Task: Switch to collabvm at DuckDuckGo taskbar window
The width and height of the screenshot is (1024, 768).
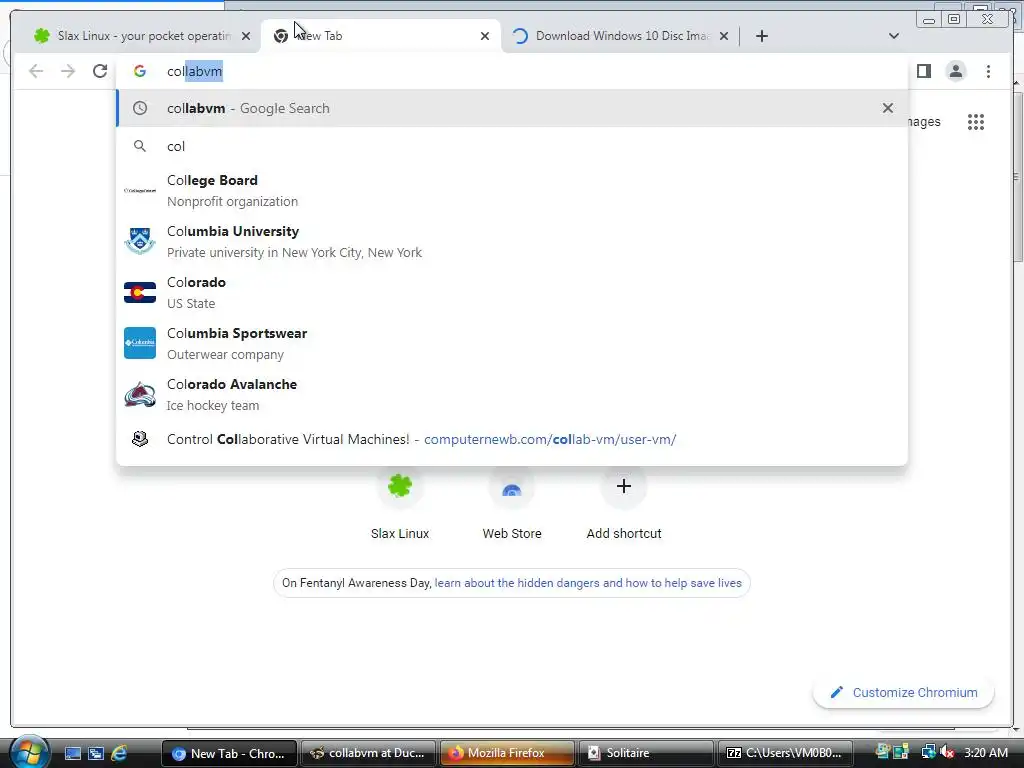Action: [x=368, y=753]
